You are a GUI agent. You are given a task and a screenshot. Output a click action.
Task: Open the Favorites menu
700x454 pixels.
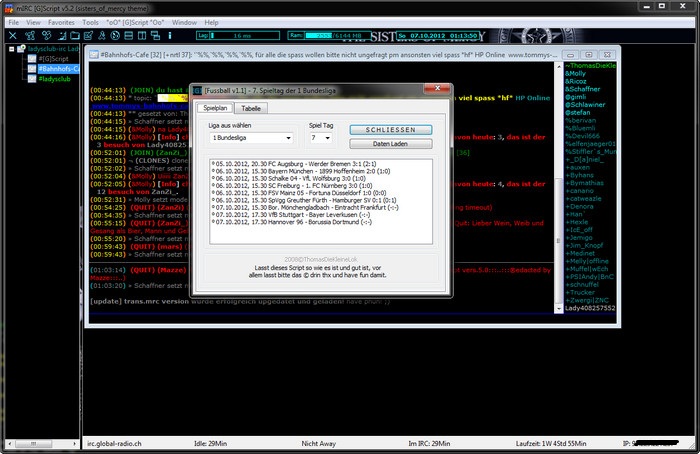coord(62,22)
